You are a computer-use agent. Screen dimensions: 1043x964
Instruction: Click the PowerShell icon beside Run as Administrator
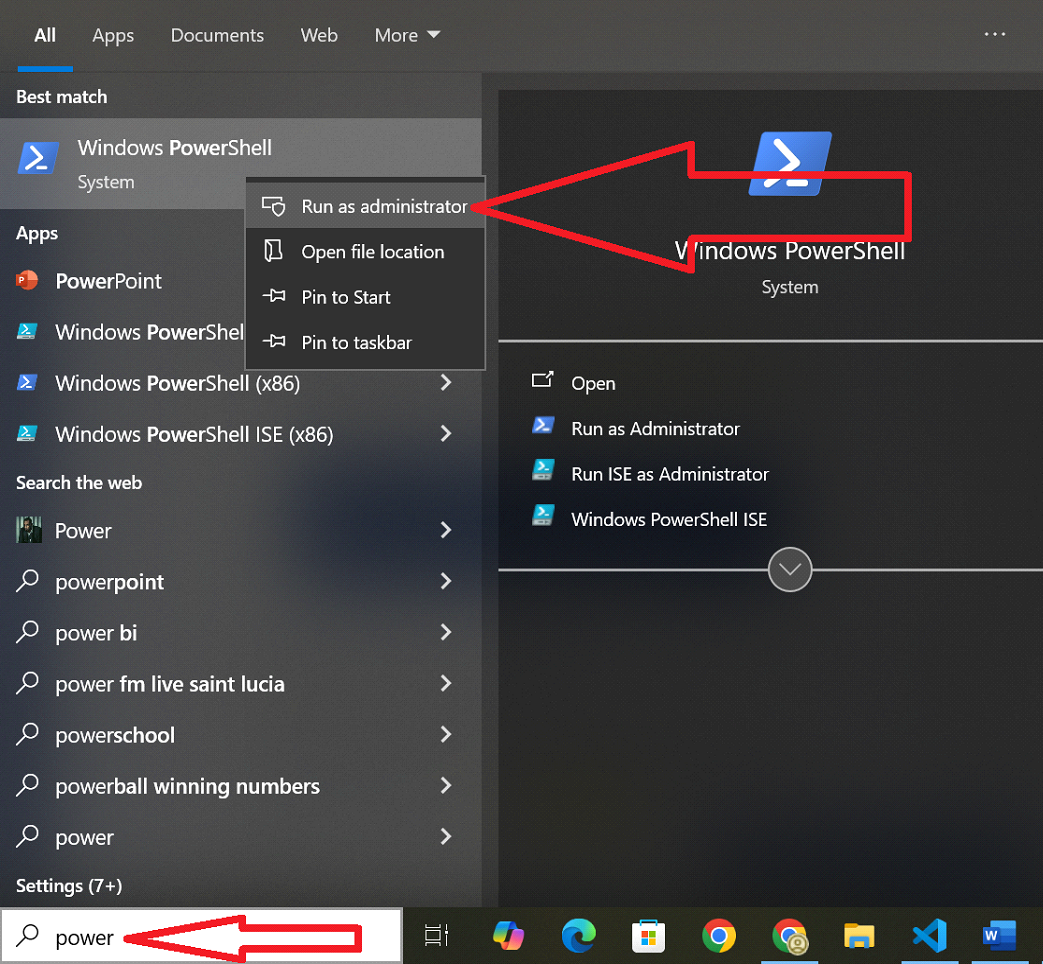point(543,424)
